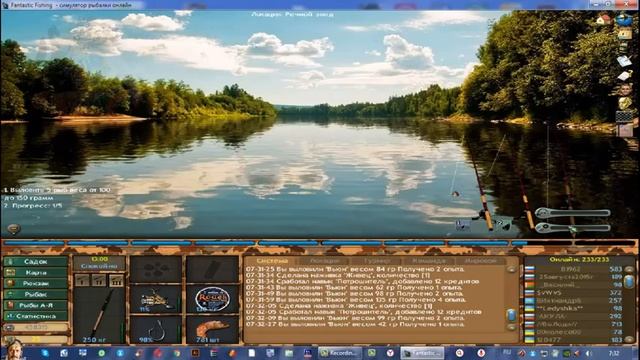Viewport: 640px width, 360px height.
Task: Open the gold trophy icon
Action: (x=624, y=103)
